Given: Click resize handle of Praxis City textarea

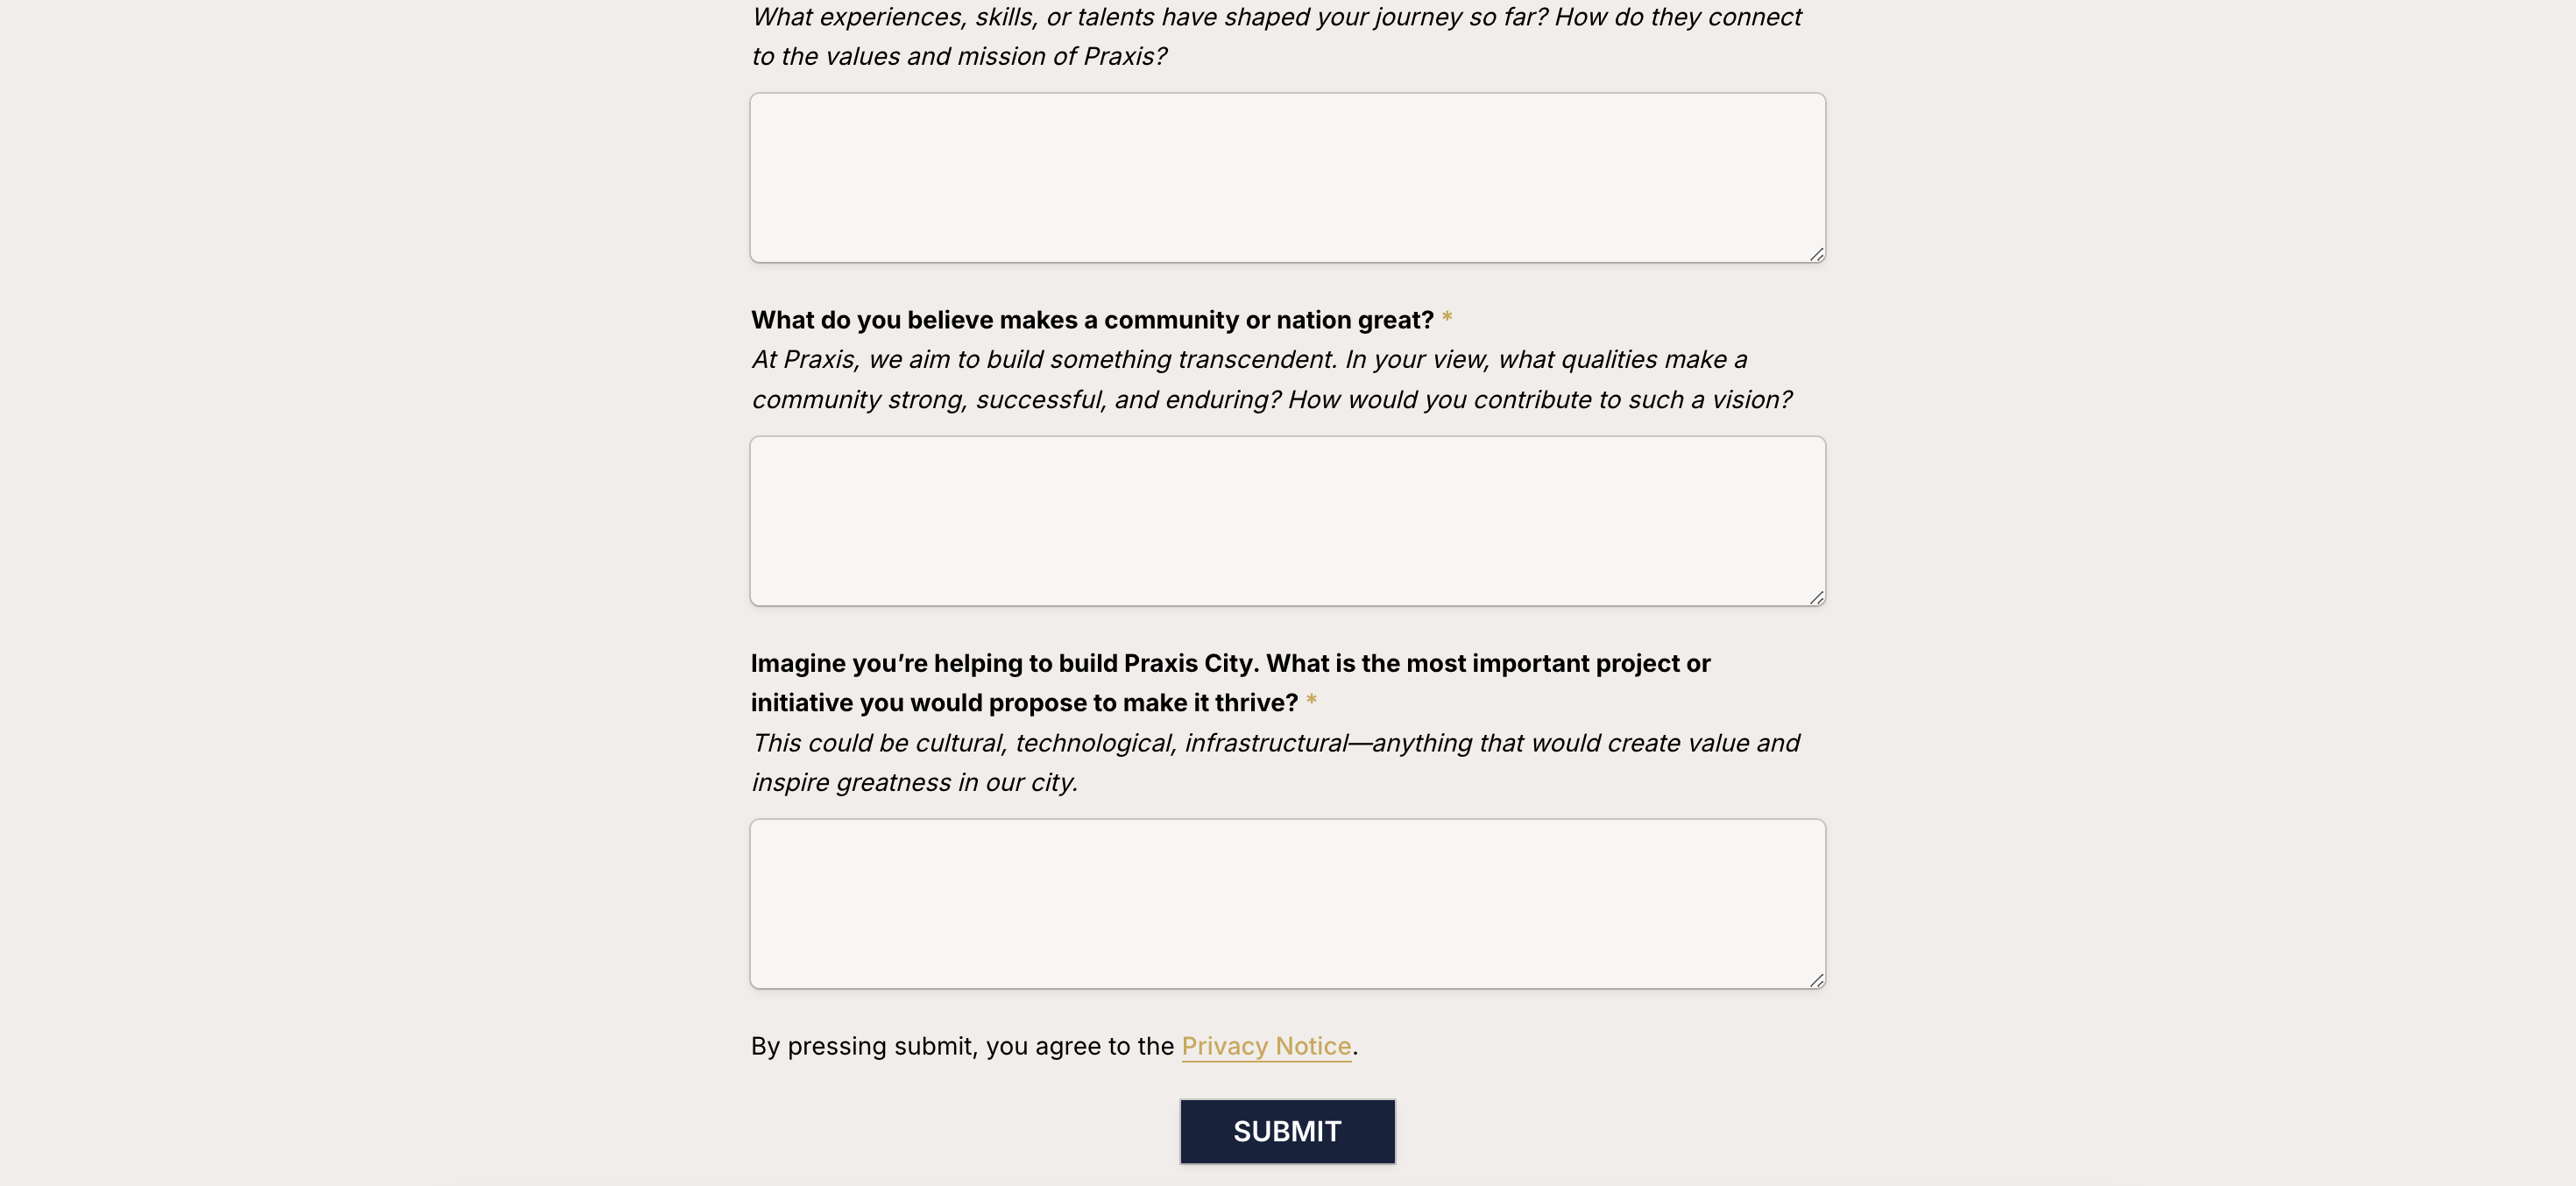Looking at the screenshot, I should tap(1816, 981).
